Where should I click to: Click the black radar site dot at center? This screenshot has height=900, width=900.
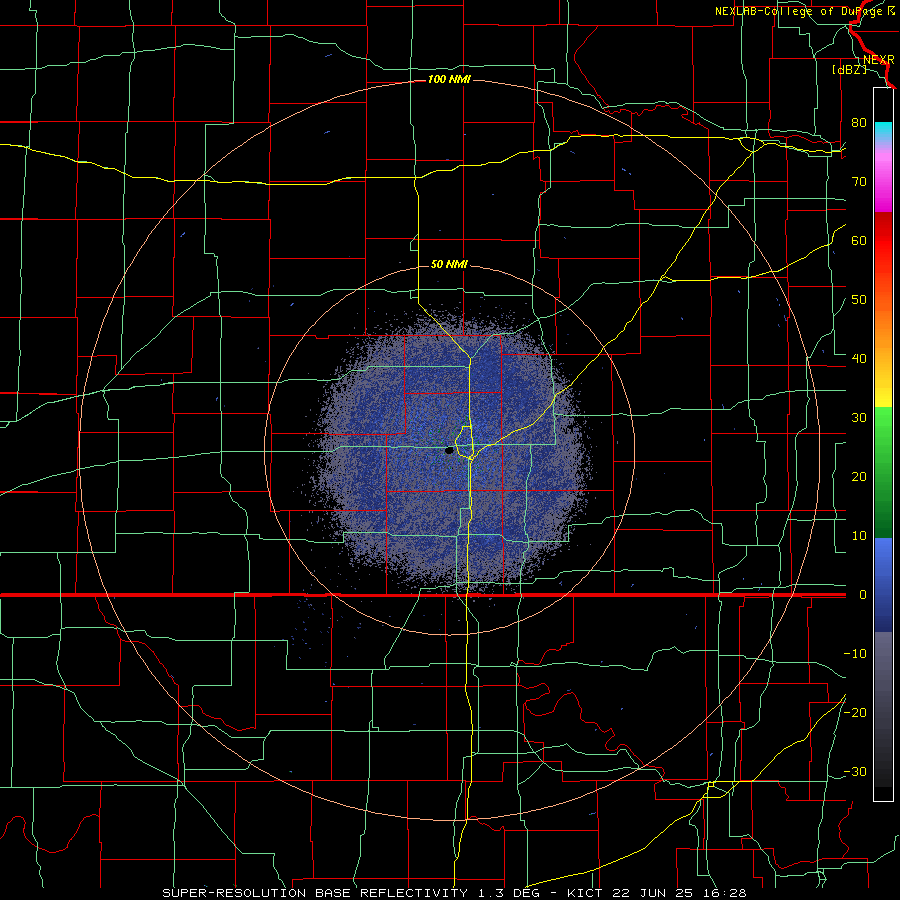click(449, 451)
